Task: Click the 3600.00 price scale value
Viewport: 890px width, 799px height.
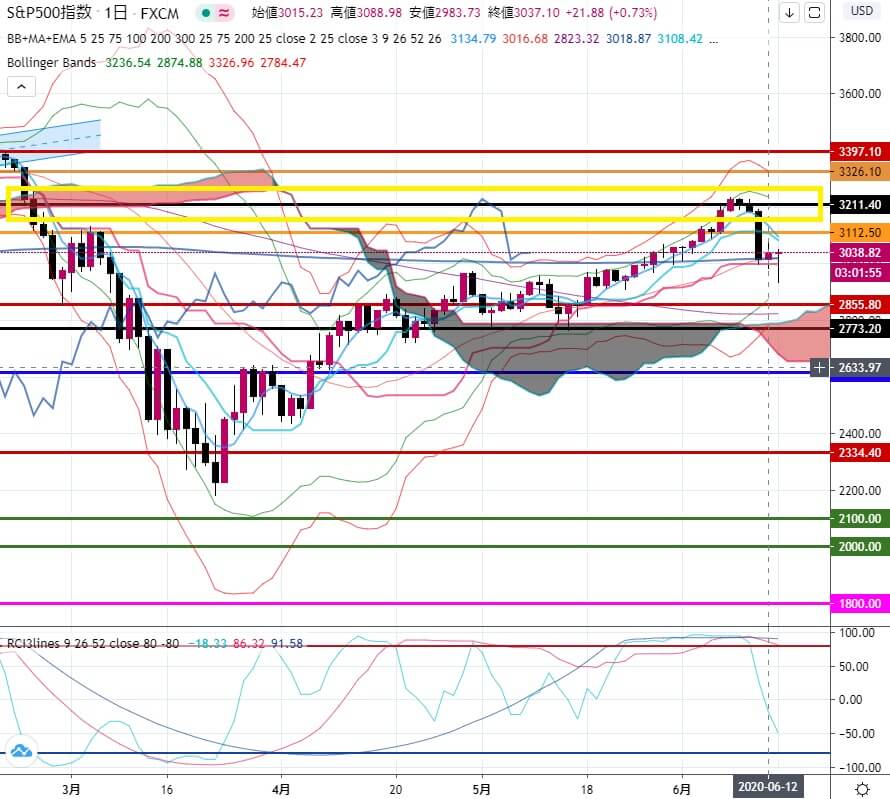Action: click(860, 94)
